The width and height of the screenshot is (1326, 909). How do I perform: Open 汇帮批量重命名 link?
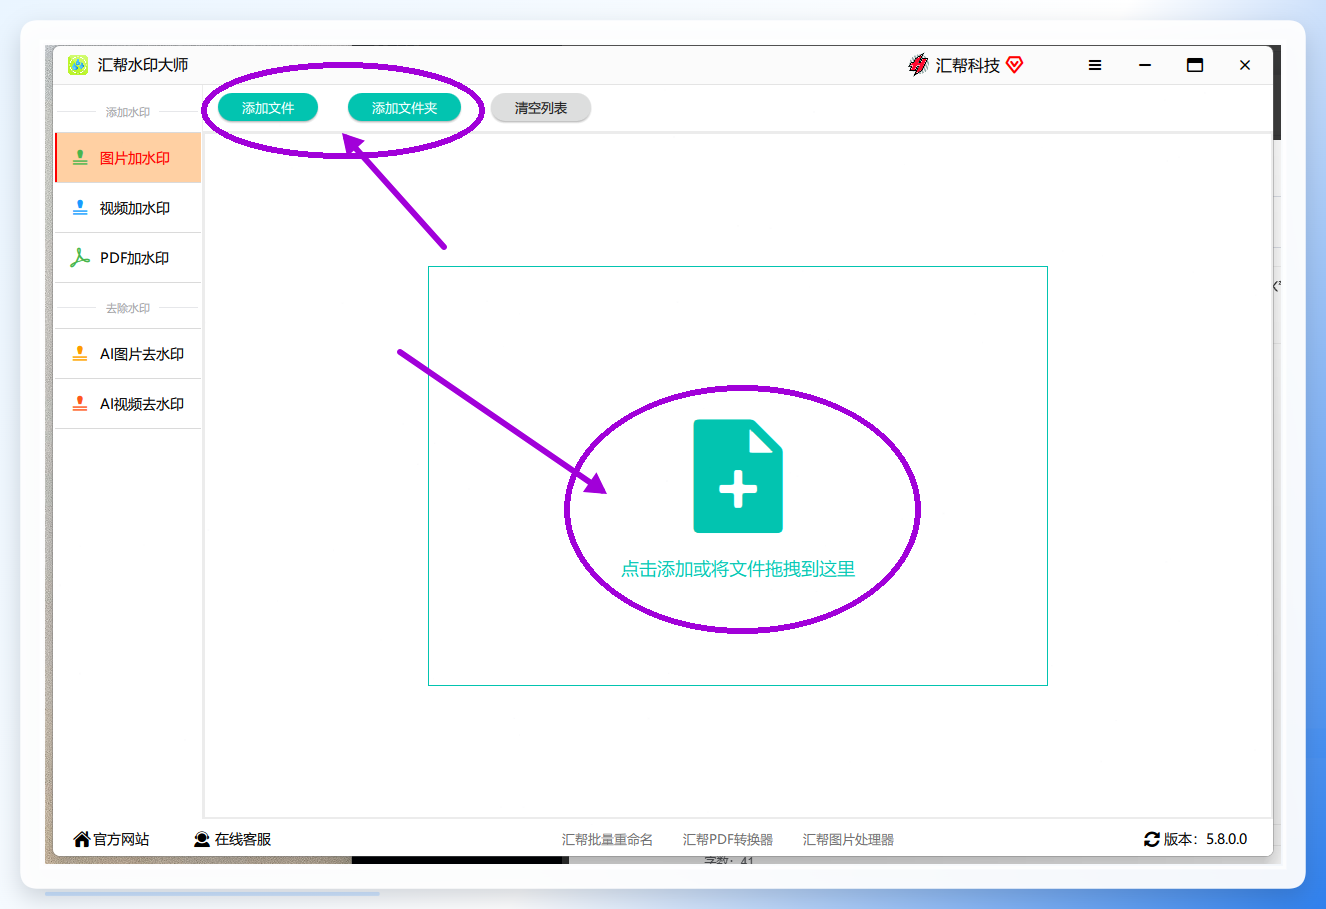(607, 840)
